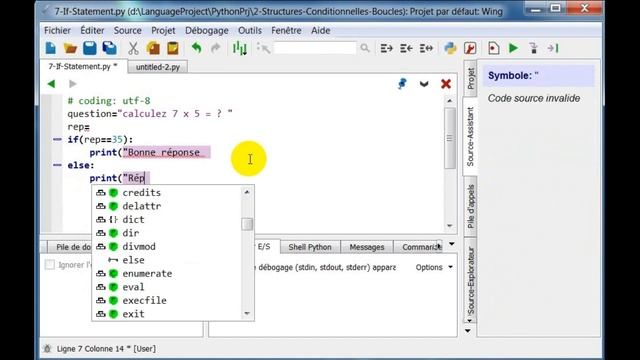Paste from clipboard icon
The image size is (640, 360).
point(173,48)
